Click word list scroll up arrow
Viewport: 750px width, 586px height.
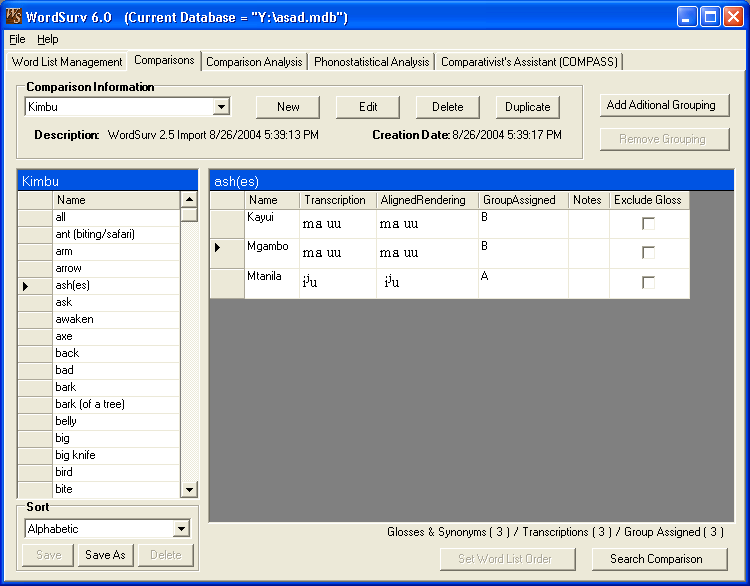(189, 199)
